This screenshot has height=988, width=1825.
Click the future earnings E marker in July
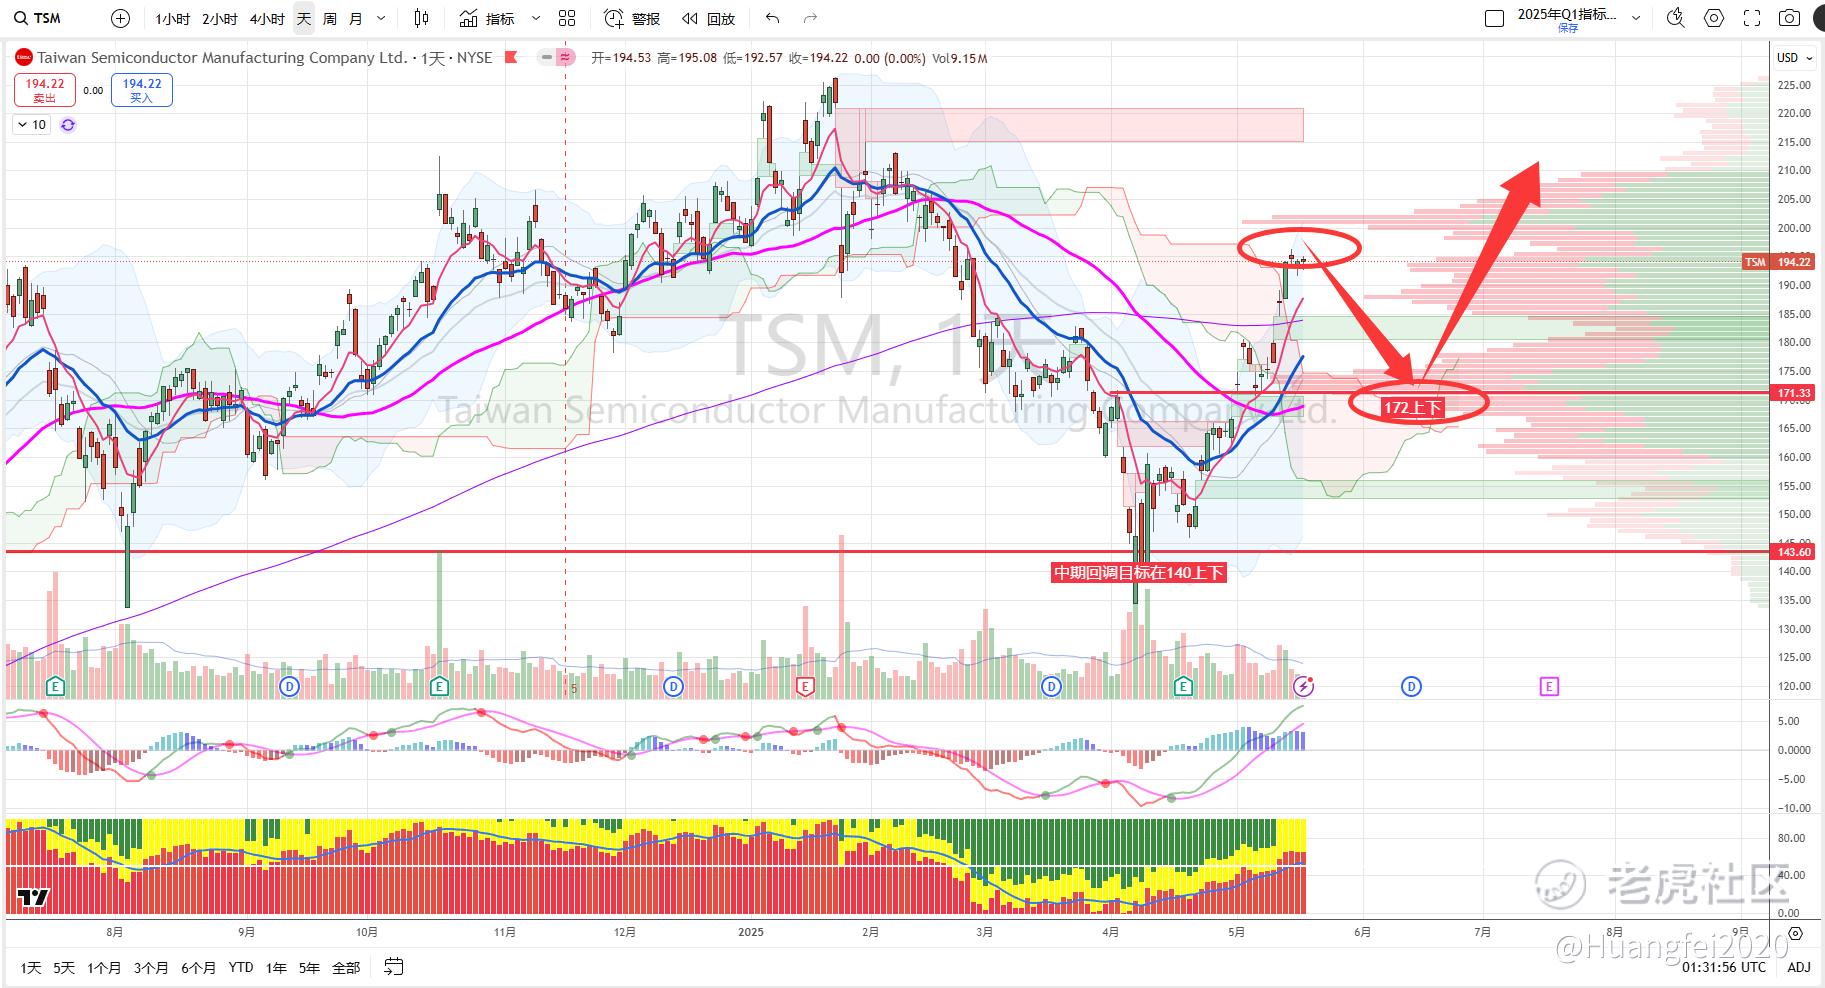[1549, 686]
